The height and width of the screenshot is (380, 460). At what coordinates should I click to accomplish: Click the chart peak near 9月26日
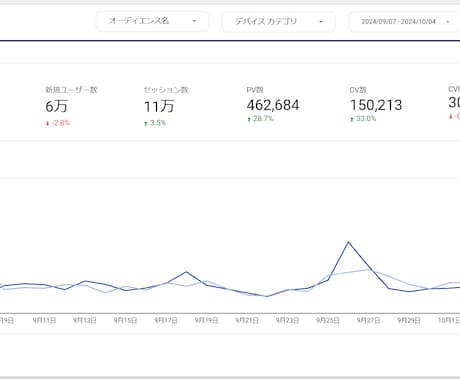point(348,242)
